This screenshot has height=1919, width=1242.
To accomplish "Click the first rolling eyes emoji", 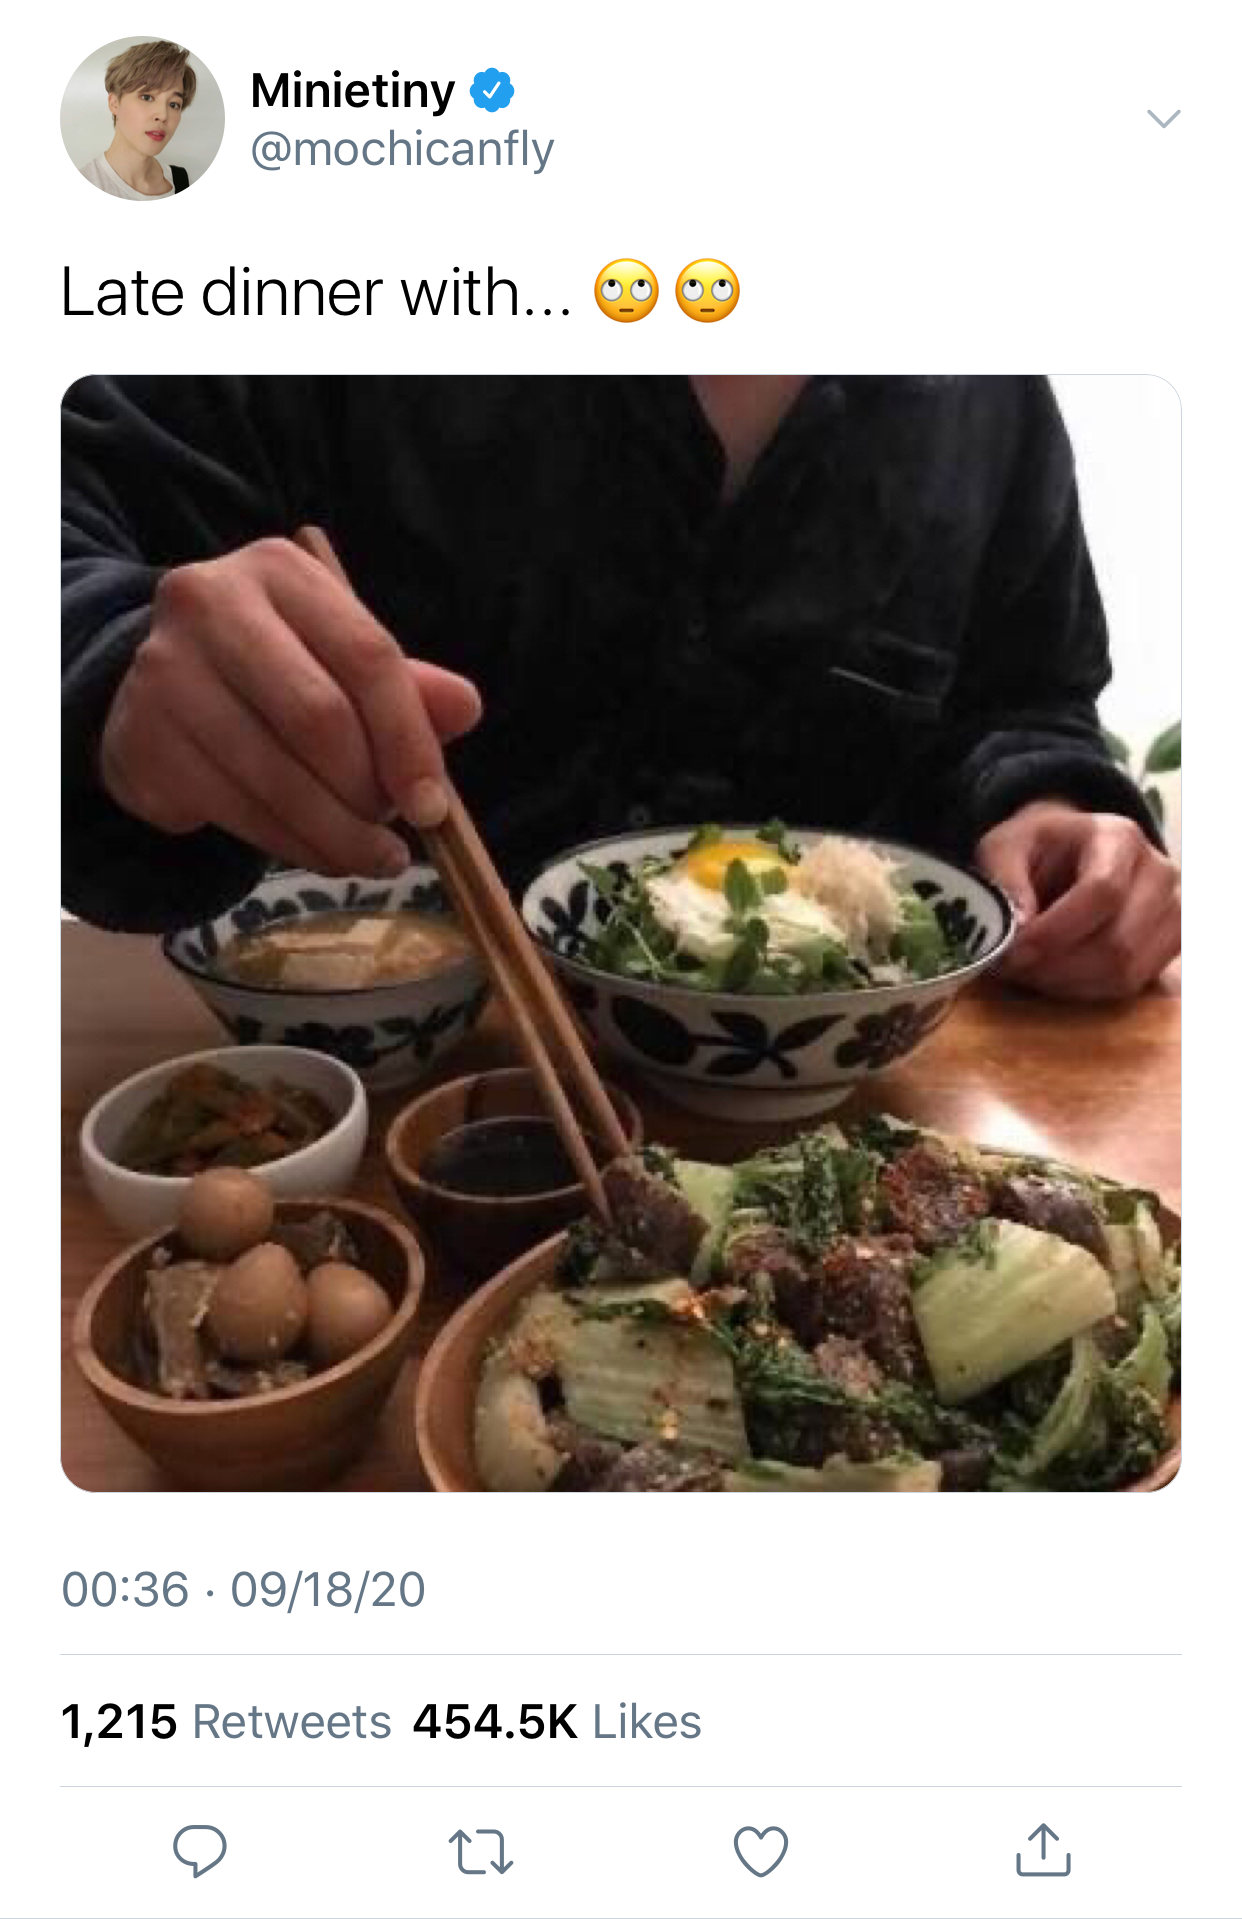I will (627, 292).
